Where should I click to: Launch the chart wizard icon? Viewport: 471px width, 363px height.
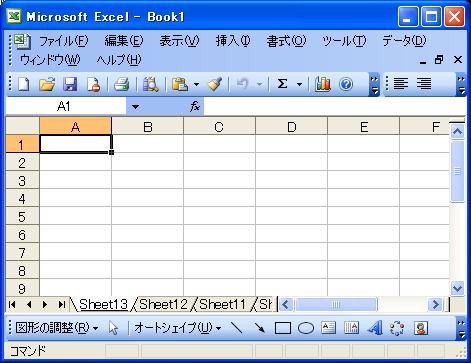coord(323,84)
